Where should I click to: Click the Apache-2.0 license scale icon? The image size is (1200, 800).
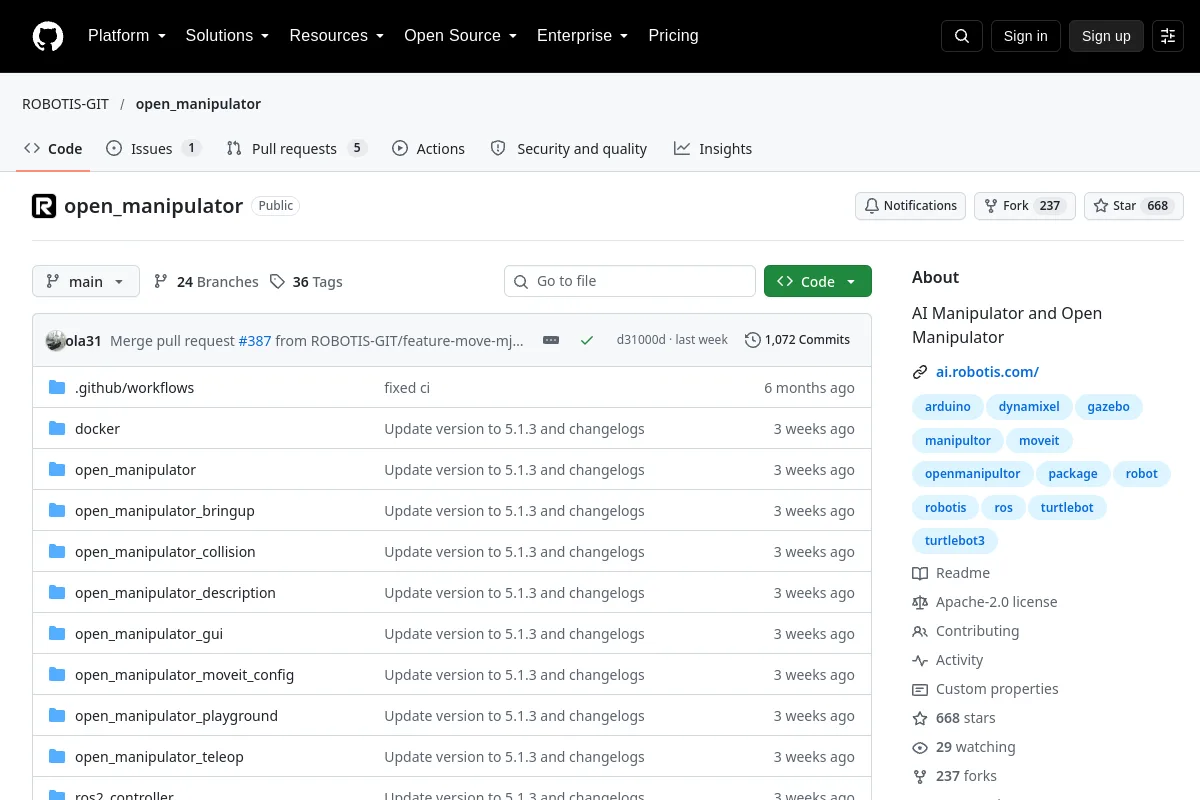click(x=920, y=602)
